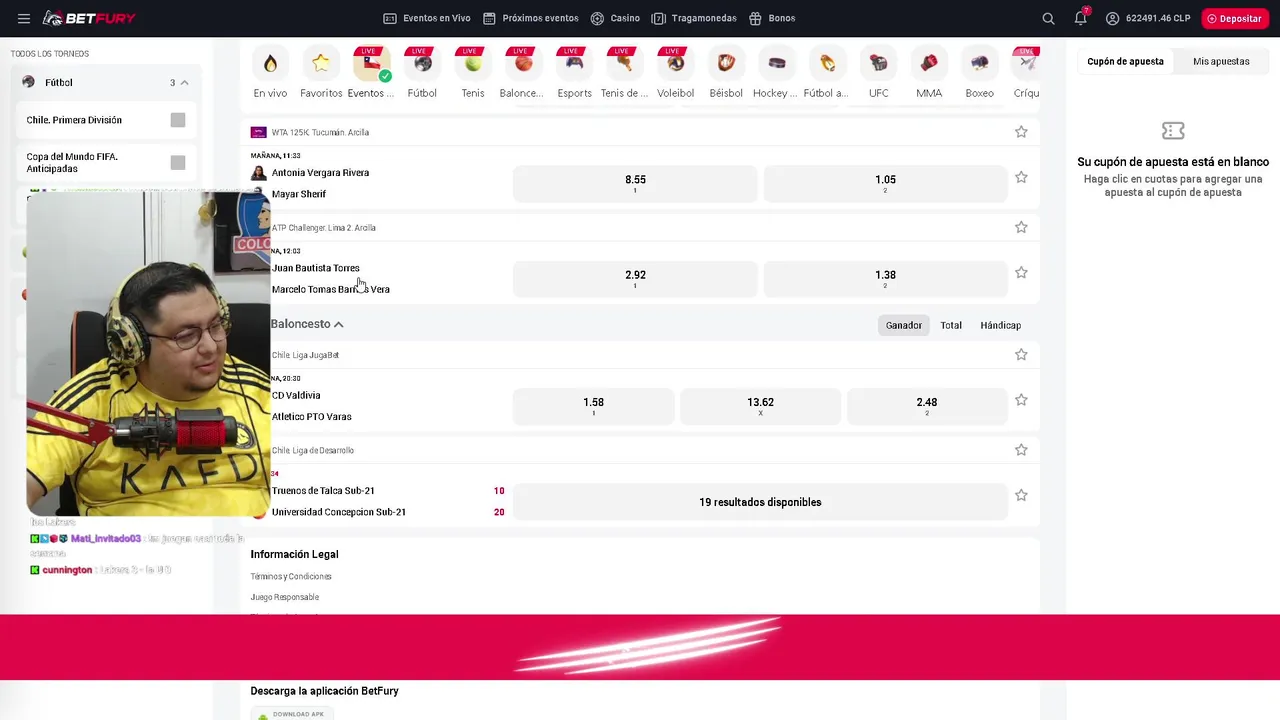Select the Total market tab
Image resolution: width=1280 pixels, height=720 pixels.
[951, 325]
